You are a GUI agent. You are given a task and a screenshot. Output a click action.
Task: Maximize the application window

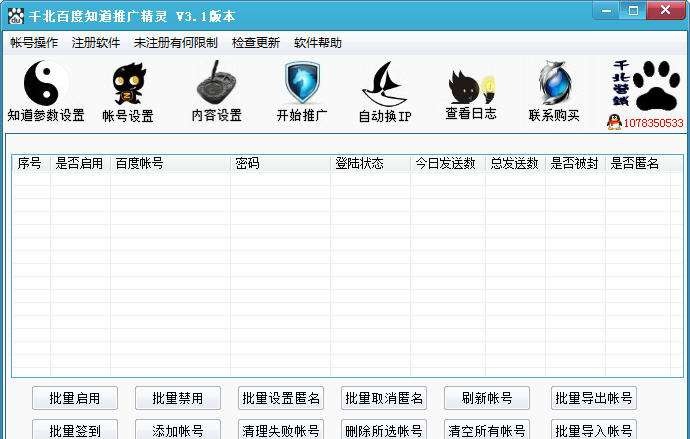coord(633,10)
